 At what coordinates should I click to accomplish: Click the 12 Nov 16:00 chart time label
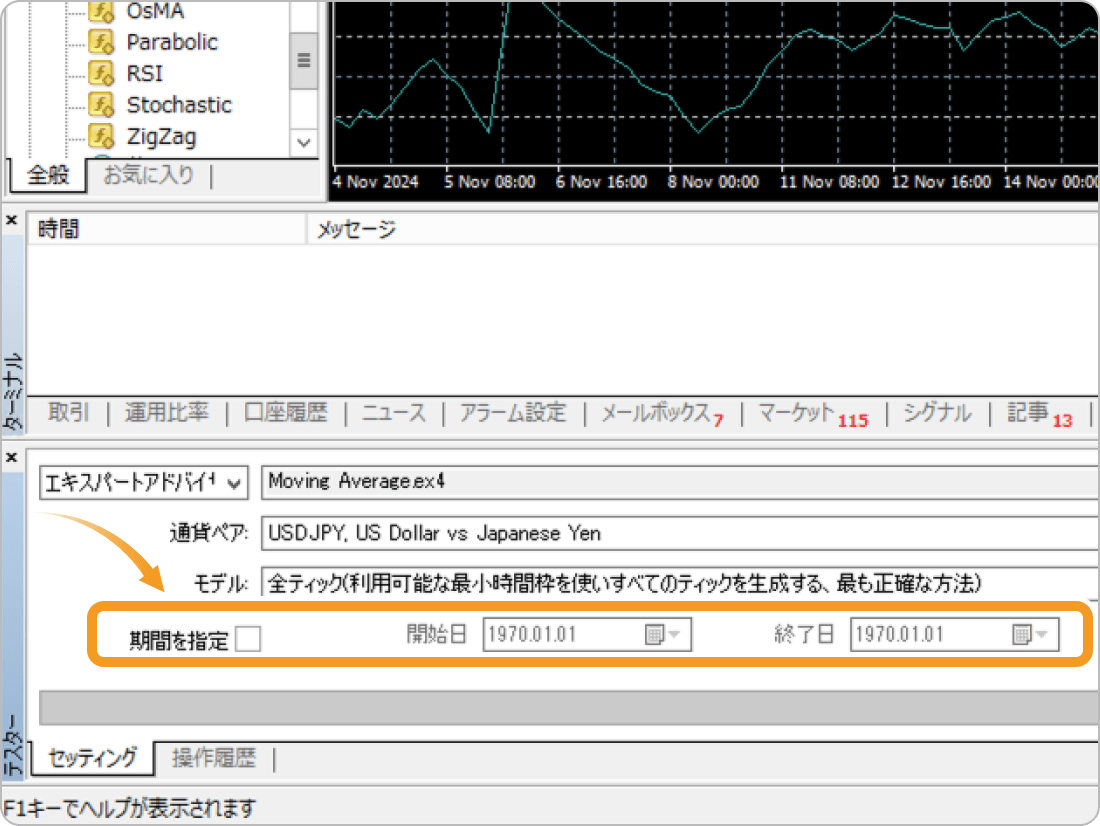(941, 182)
